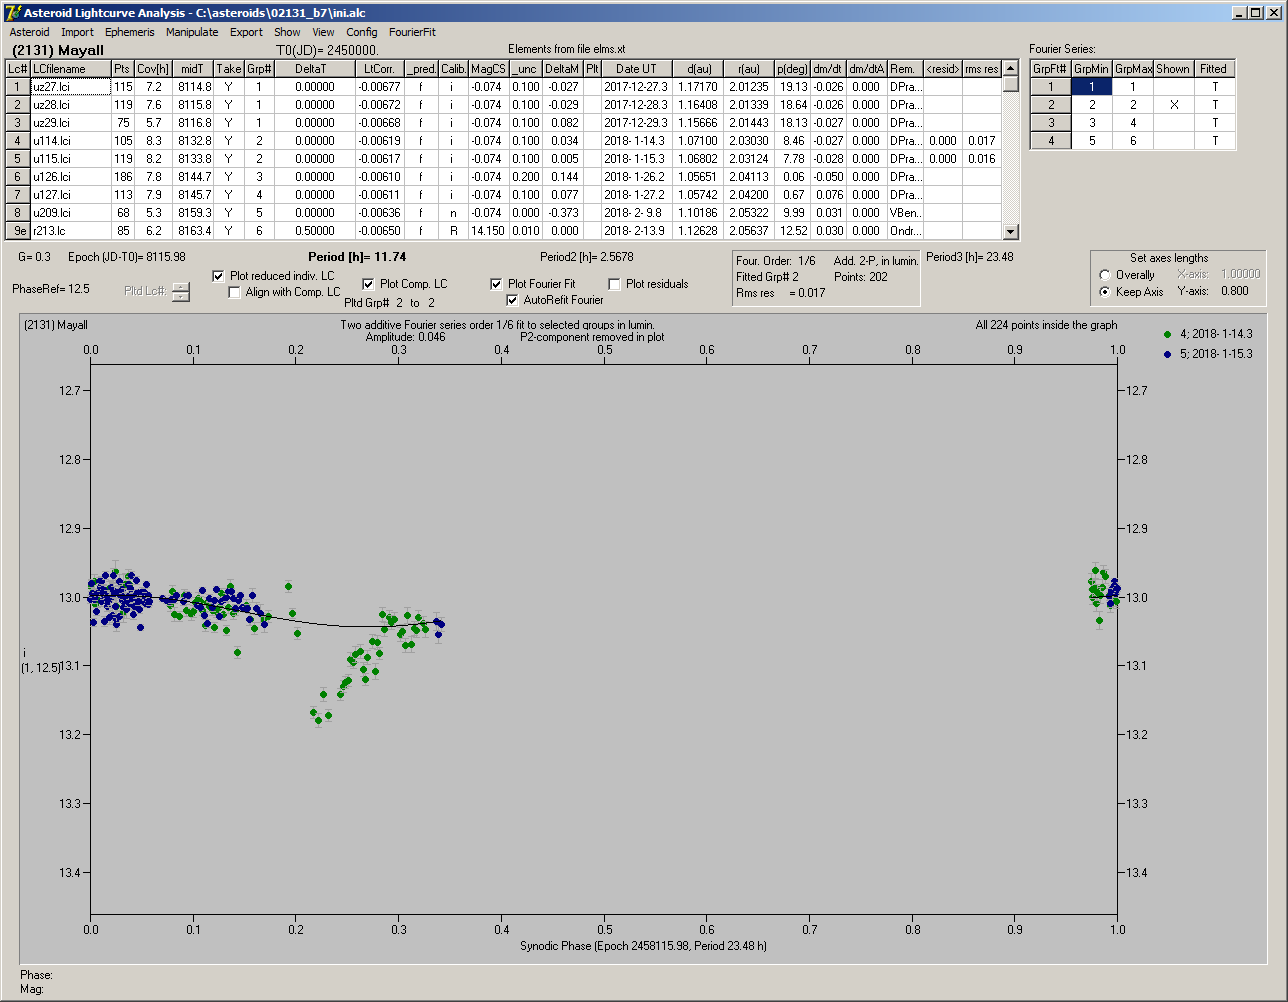1288x1002 pixels.
Task: Click the lightcurve table scroll-down arrow
Action: [1011, 232]
